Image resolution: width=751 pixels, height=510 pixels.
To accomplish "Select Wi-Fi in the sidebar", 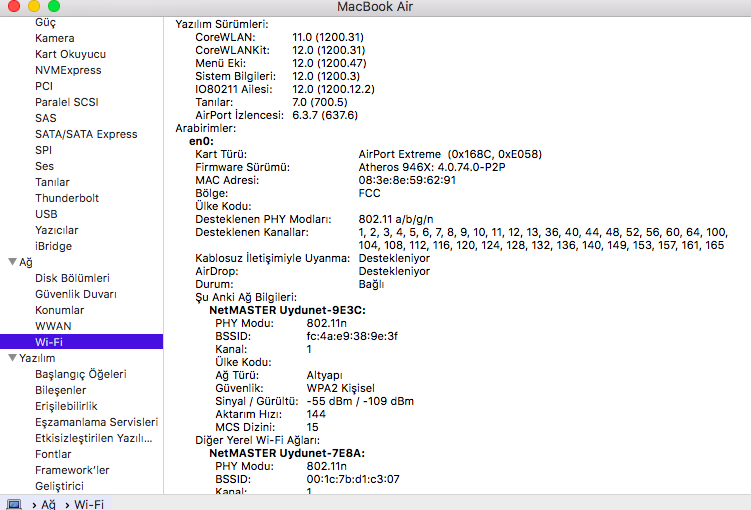I will (x=49, y=342).
